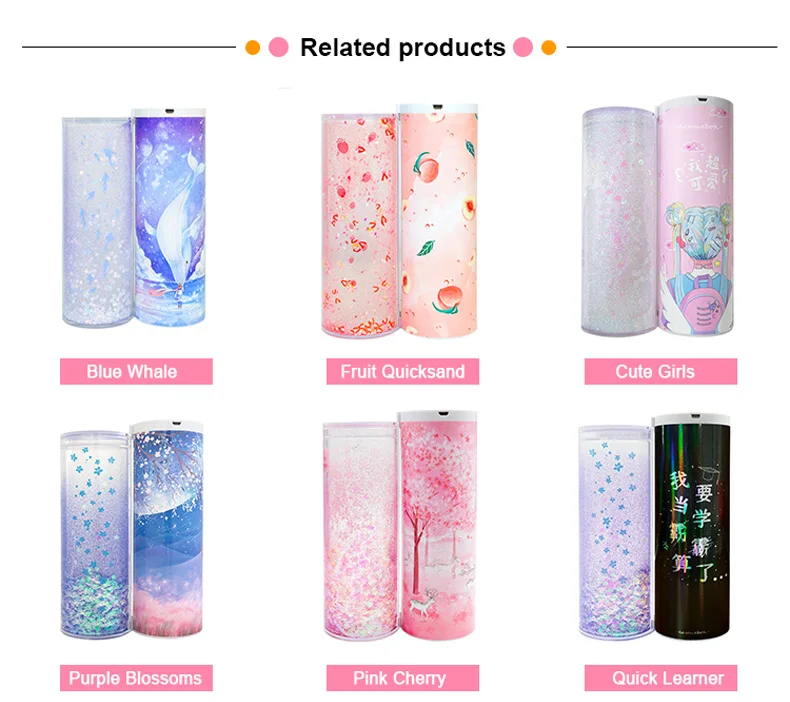790x702 pixels.
Task: Click the Related products heading text
Action: point(403,47)
